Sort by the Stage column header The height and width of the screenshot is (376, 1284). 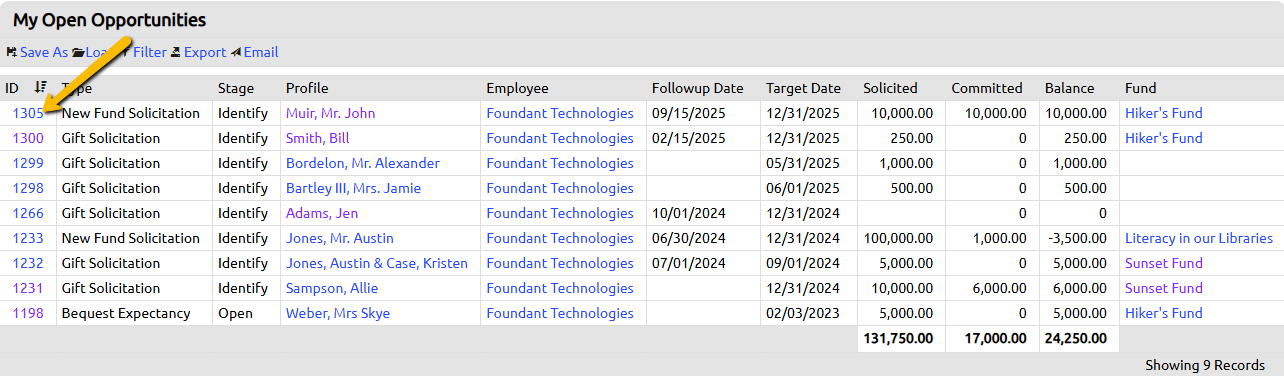coord(236,88)
